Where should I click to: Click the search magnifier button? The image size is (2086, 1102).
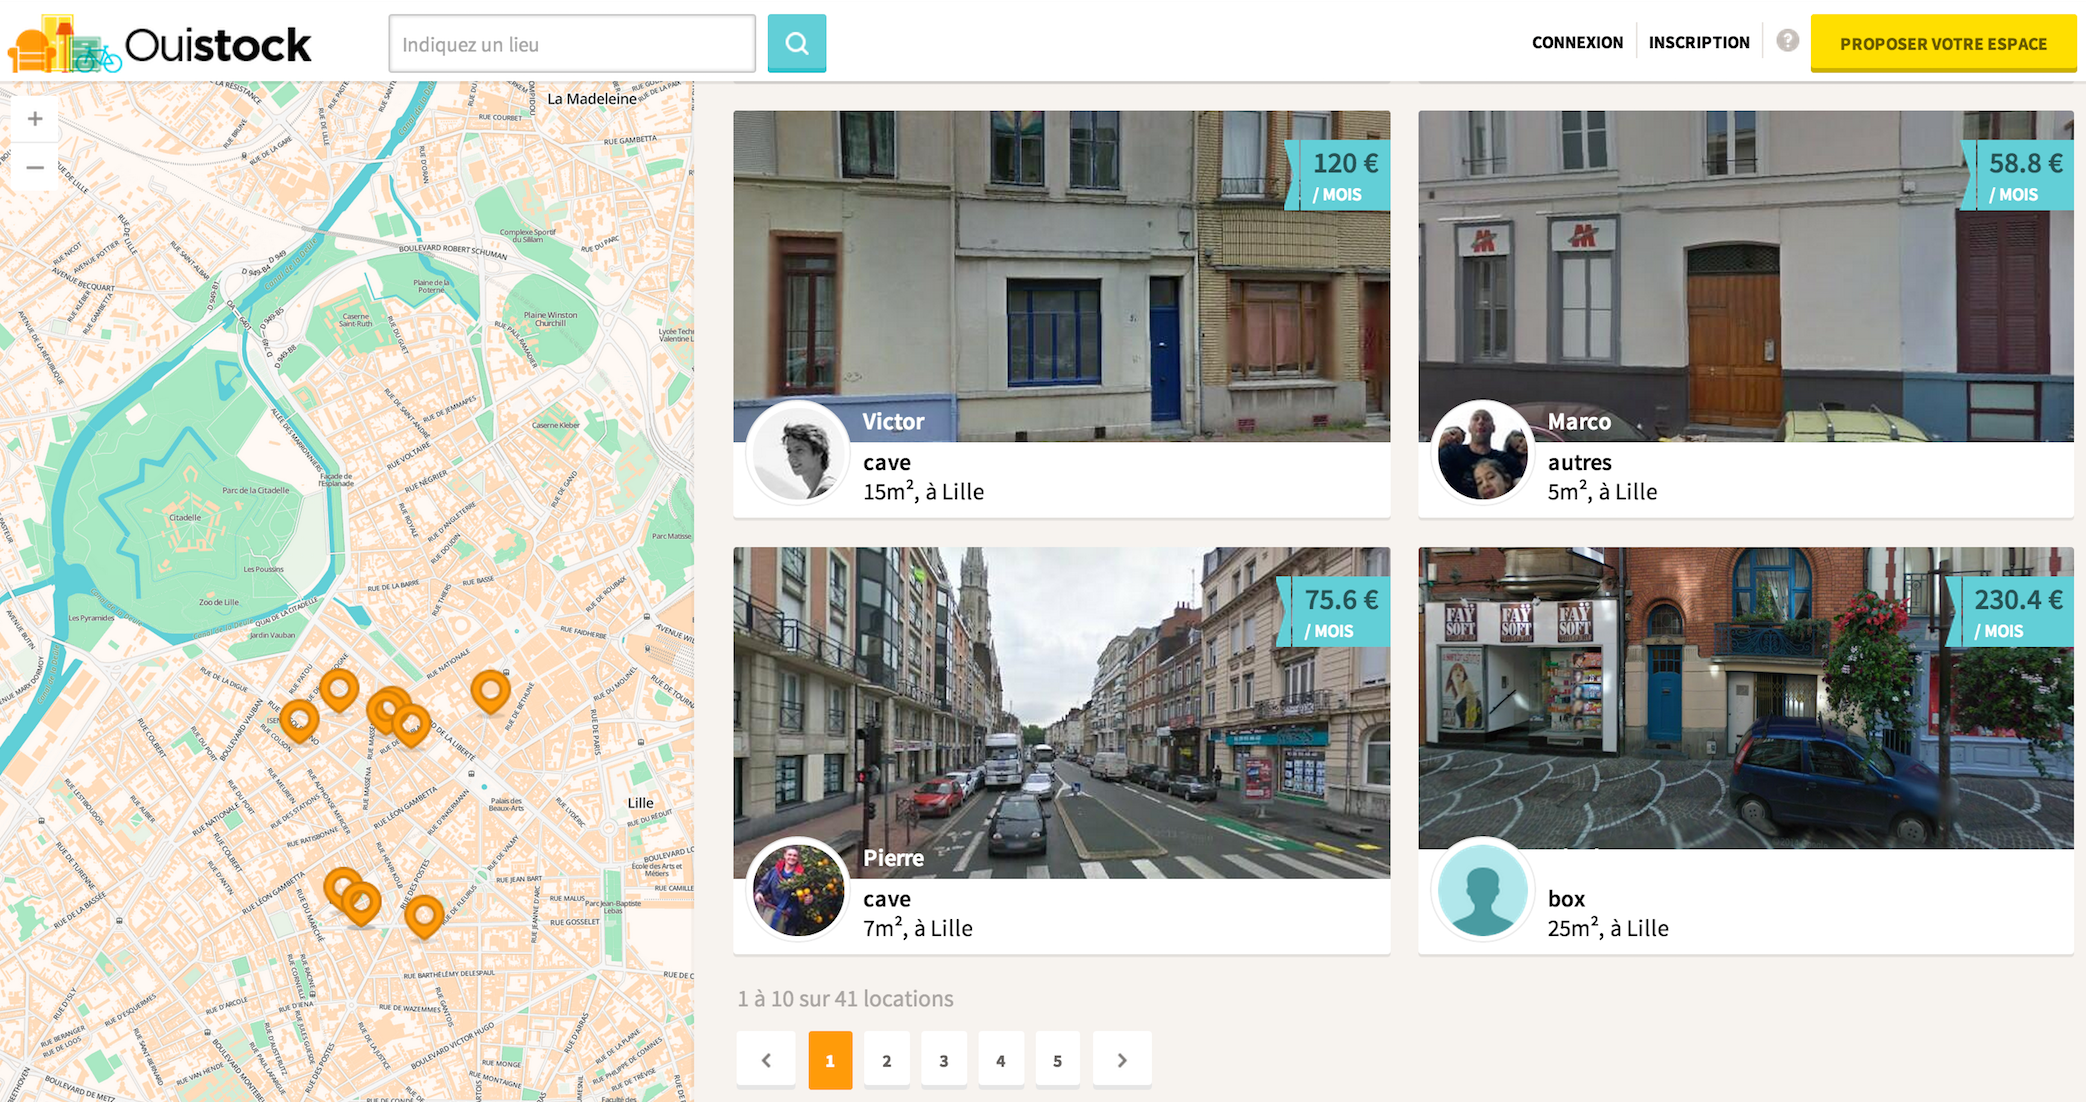pyautogui.click(x=796, y=43)
